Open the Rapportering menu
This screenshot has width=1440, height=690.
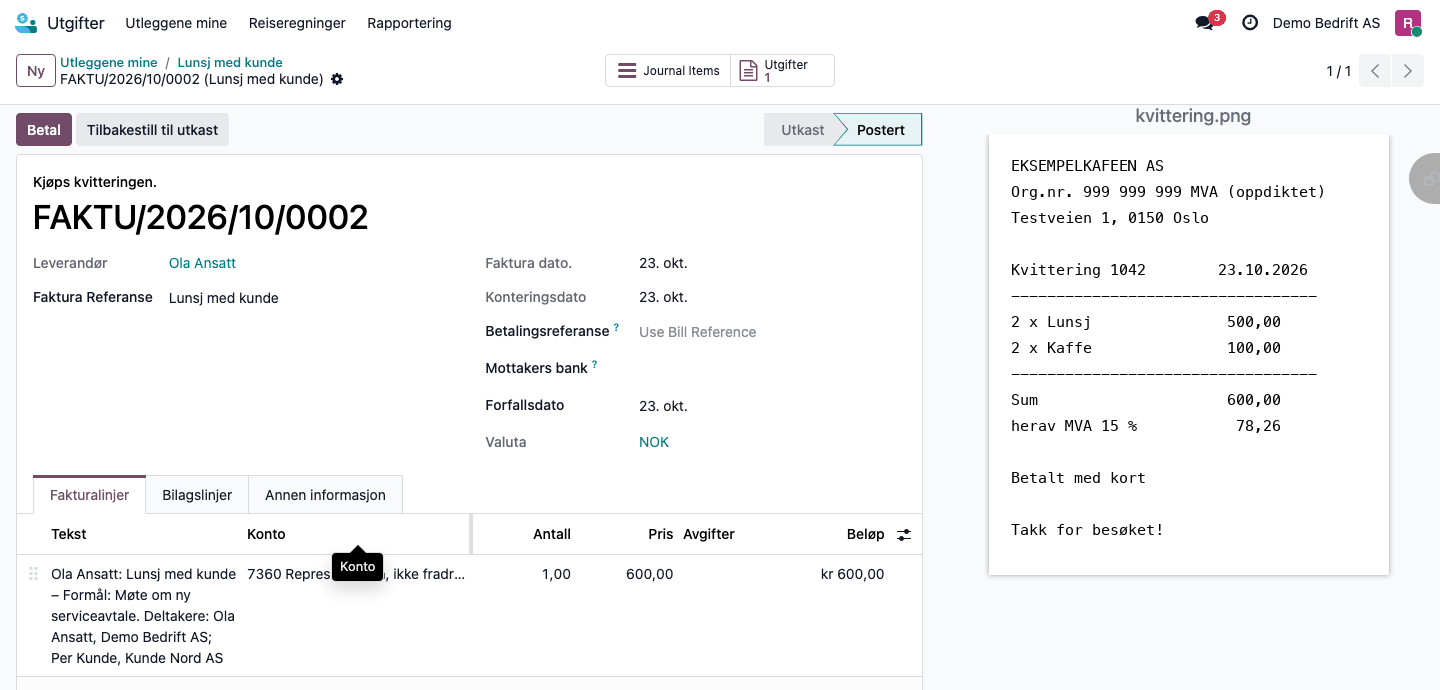coord(409,23)
